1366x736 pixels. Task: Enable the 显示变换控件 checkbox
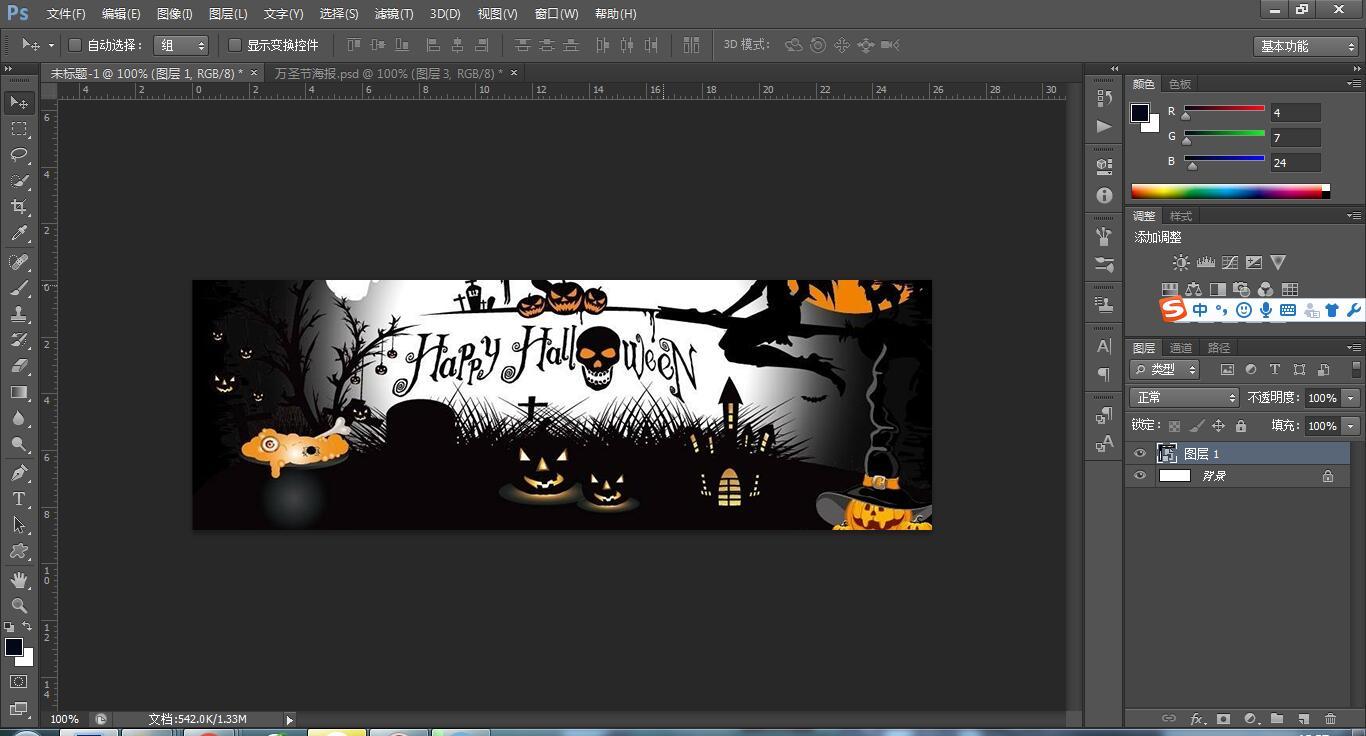pos(235,45)
